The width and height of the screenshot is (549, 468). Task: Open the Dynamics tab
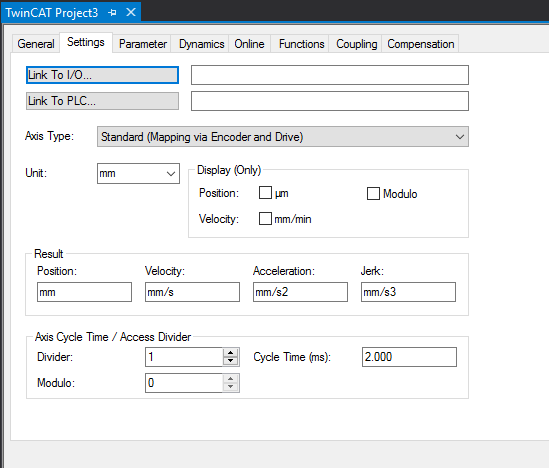201,44
